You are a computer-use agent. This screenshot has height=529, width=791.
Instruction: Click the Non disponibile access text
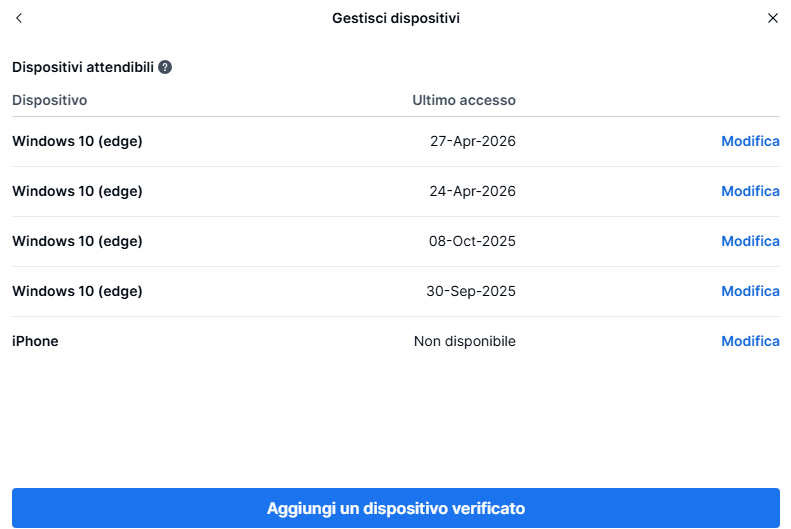(x=465, y=341)
